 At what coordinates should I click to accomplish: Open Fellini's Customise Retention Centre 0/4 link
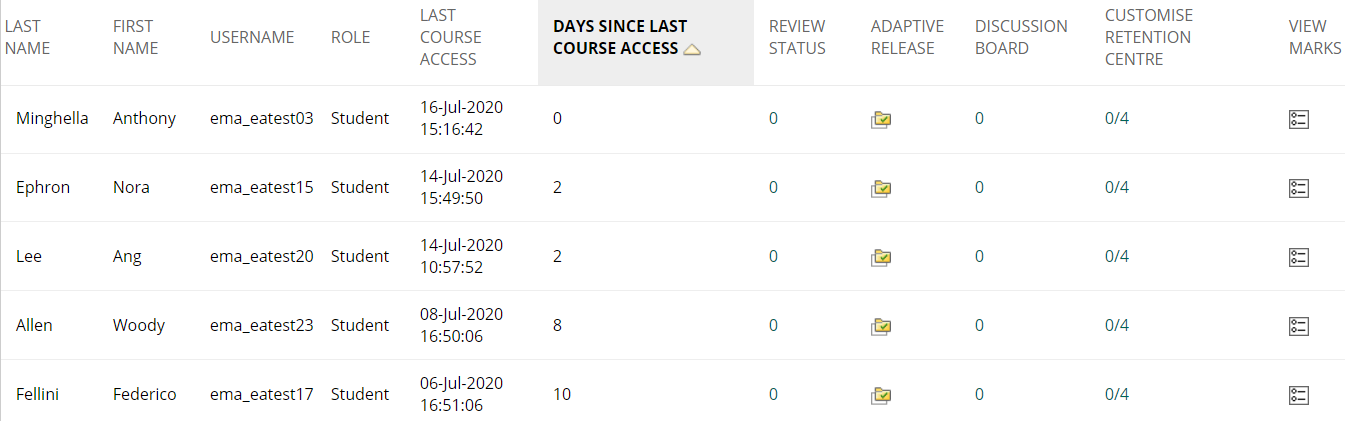click(x=1117, y=394)
